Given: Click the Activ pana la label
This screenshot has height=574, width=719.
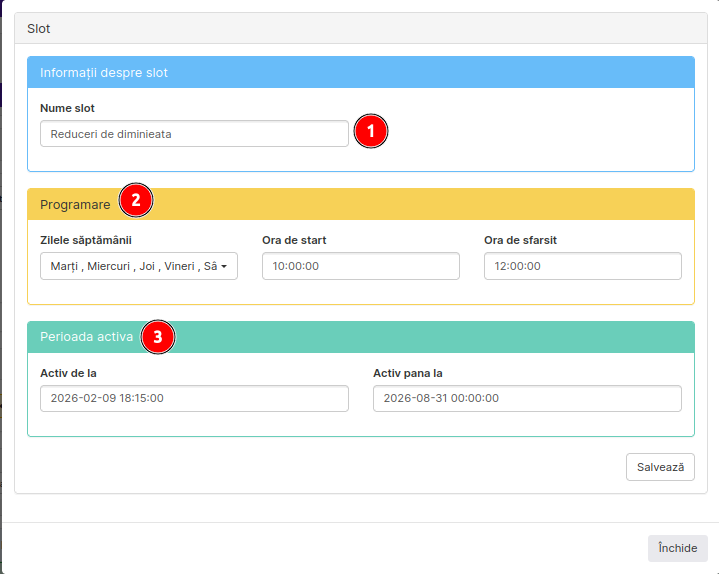Looking at the screenshot, I should click(408, 373).
